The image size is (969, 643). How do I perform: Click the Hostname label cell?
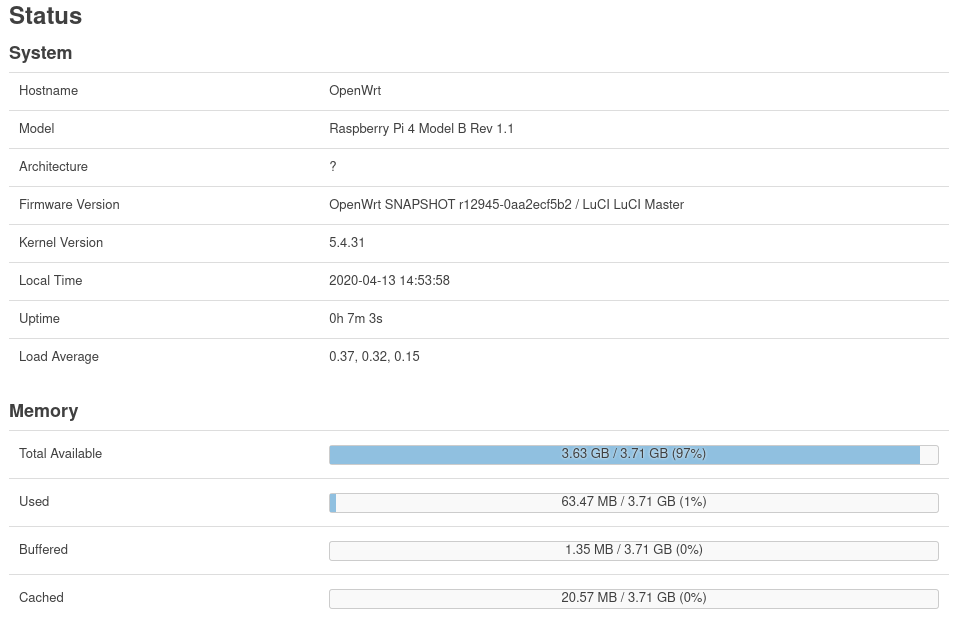[48, 91]
